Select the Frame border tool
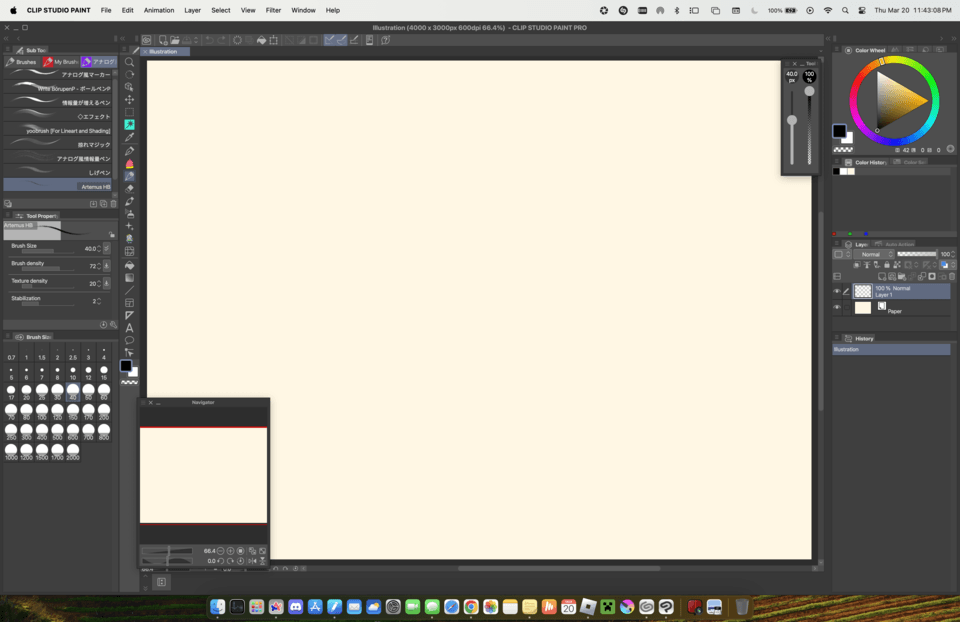 pos(129,303)
